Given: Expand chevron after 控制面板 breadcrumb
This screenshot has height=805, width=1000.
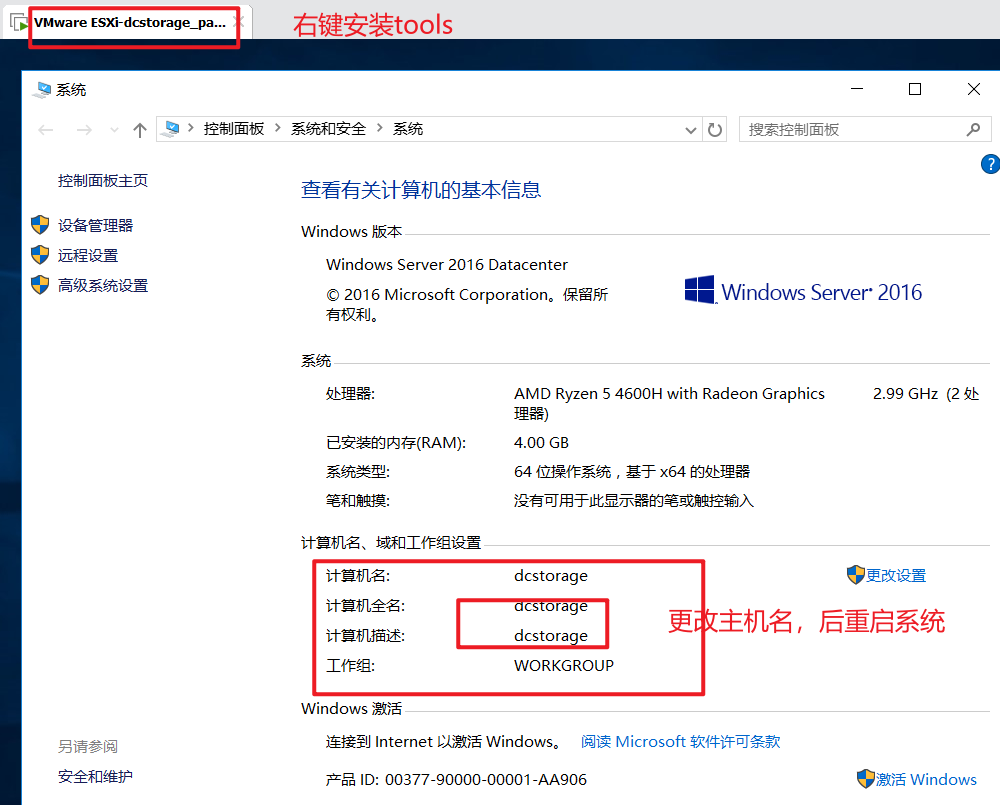Looking at the screenshot, I should 277,128.
